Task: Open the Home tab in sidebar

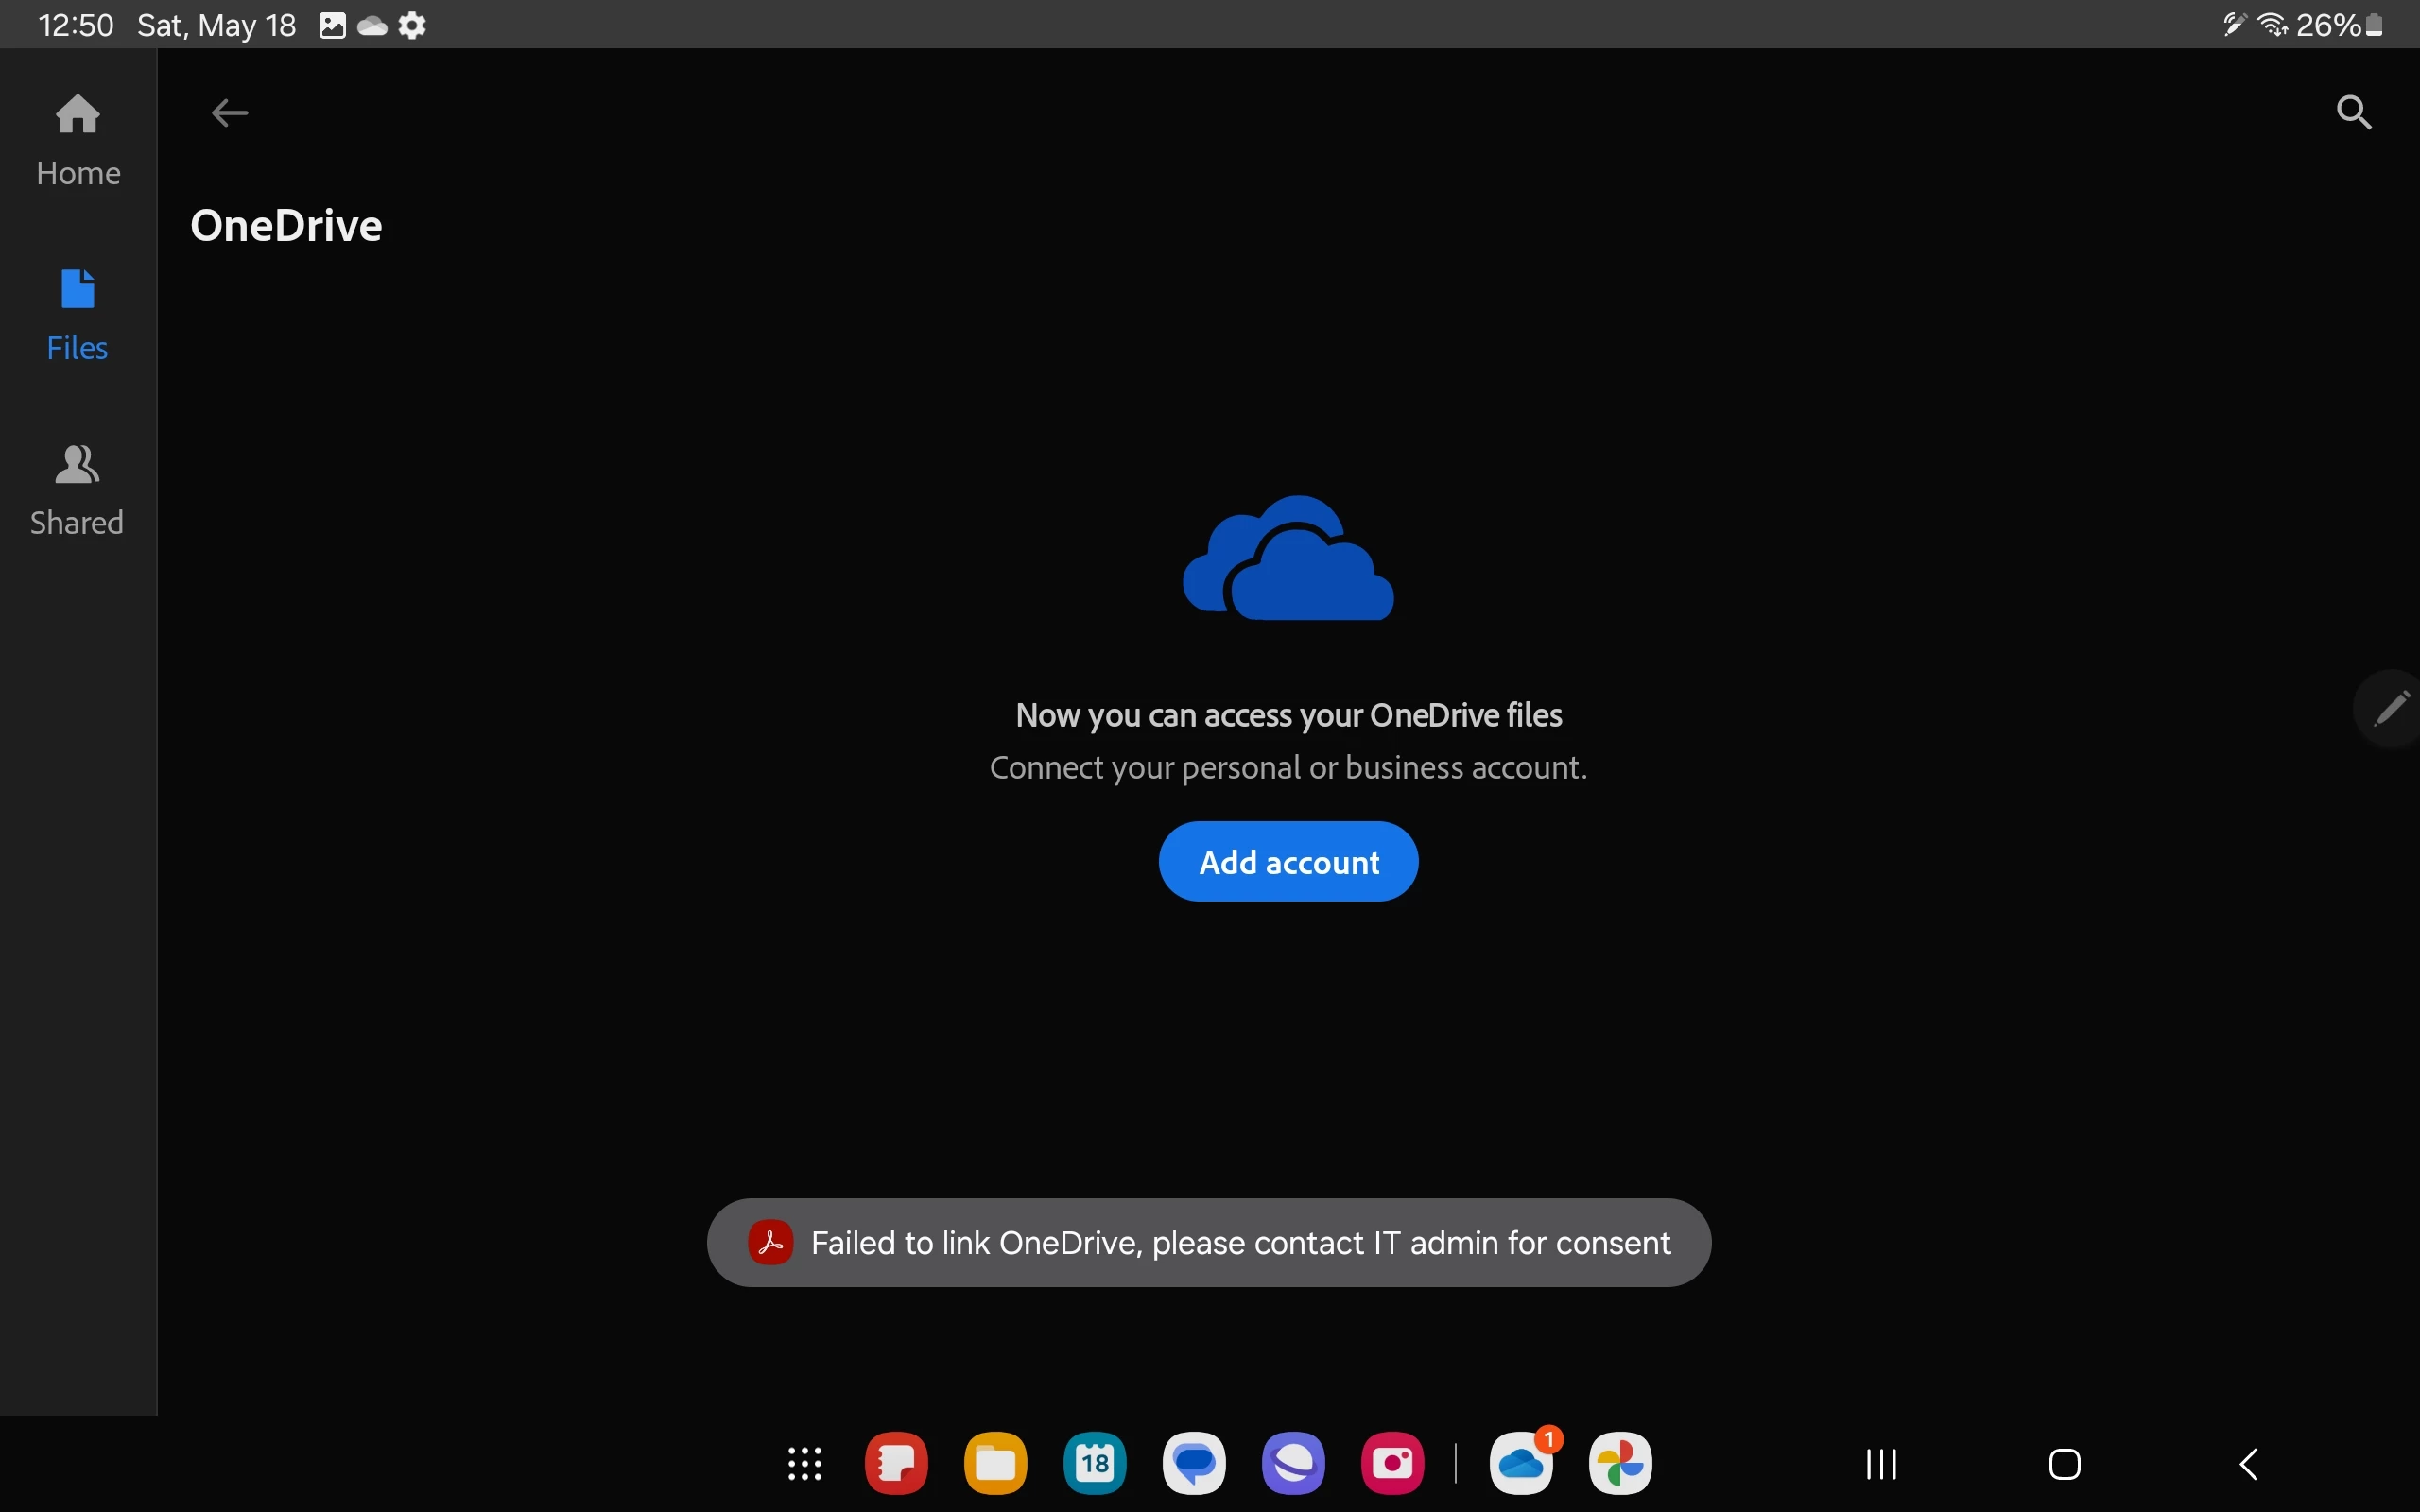Action: pos(78,139)
